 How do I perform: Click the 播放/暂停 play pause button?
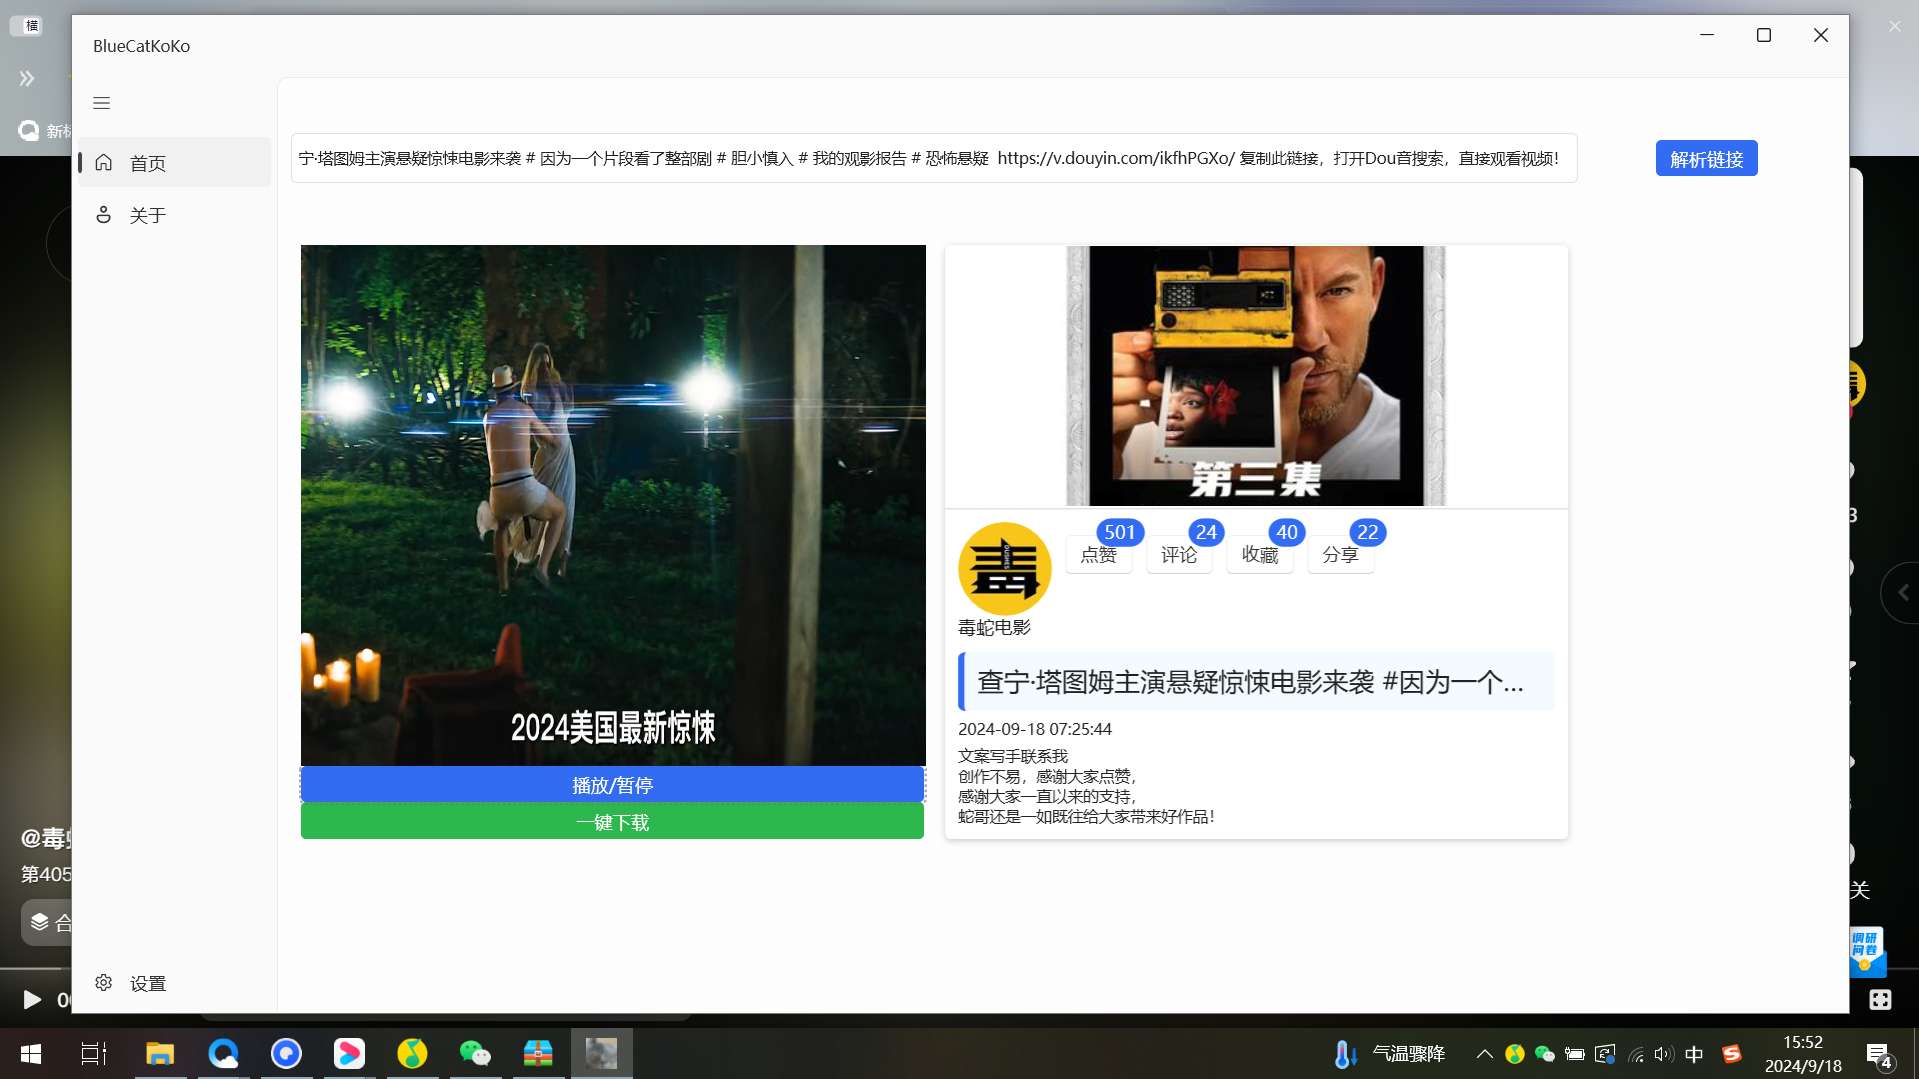coord(612,785)
